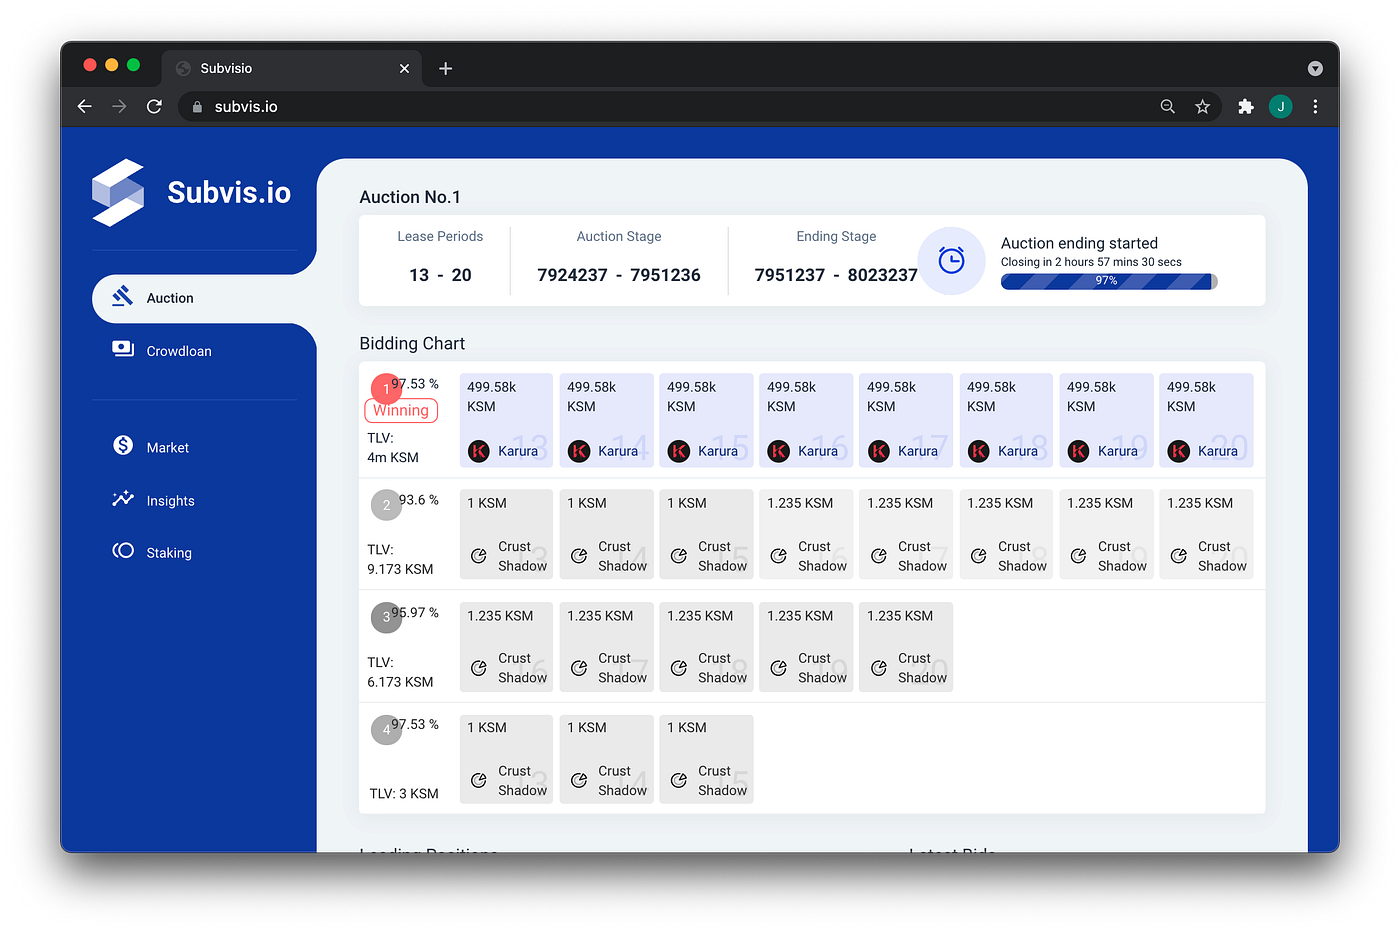
Task: Open the Auction sidebar item
Action: [x=204, y=298]
